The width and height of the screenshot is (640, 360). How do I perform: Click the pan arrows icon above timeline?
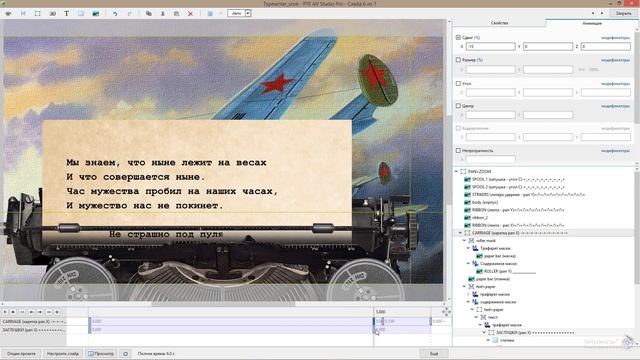click(x=446, y=312)
